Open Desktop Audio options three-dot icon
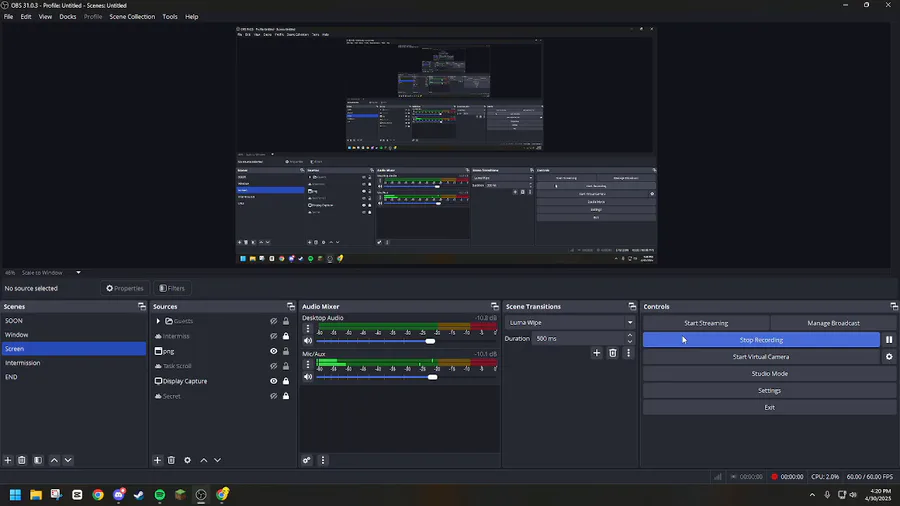Viewport: 900px width, 506px height. pyautogui.click(x=308, y=329)
